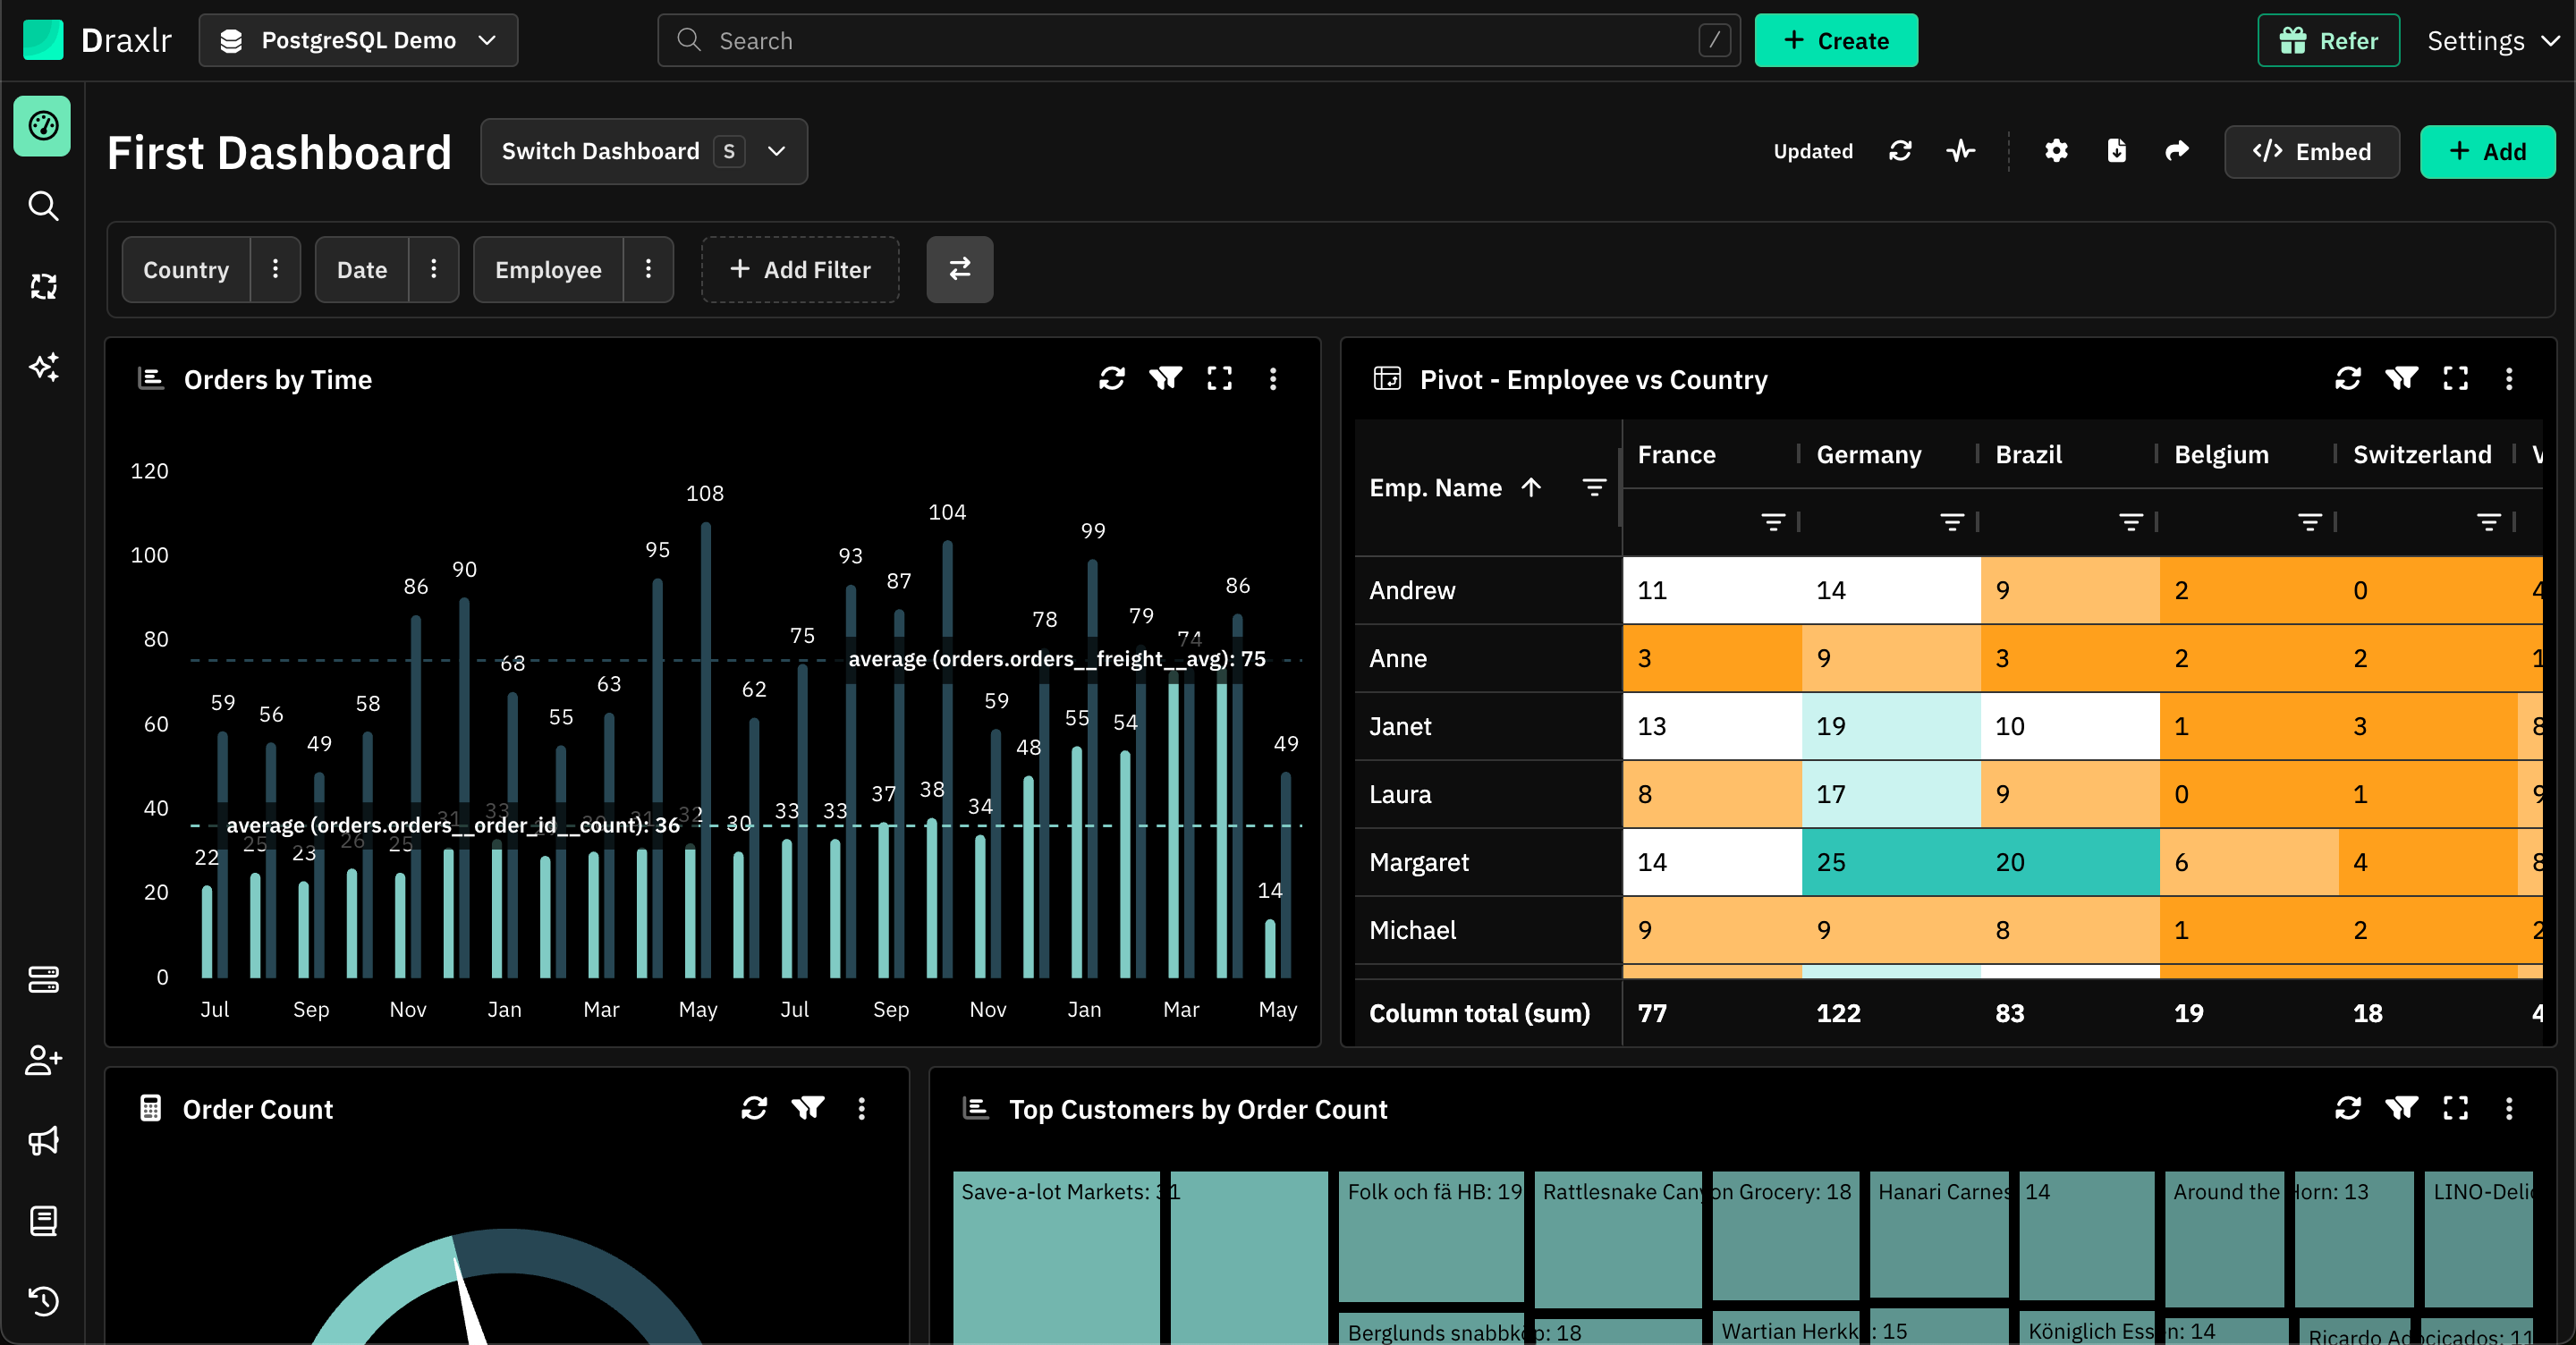This screenshot has width=2576, height=1345.
Task: Open the search icon in the left sidebar
Action: coord(42,206)
